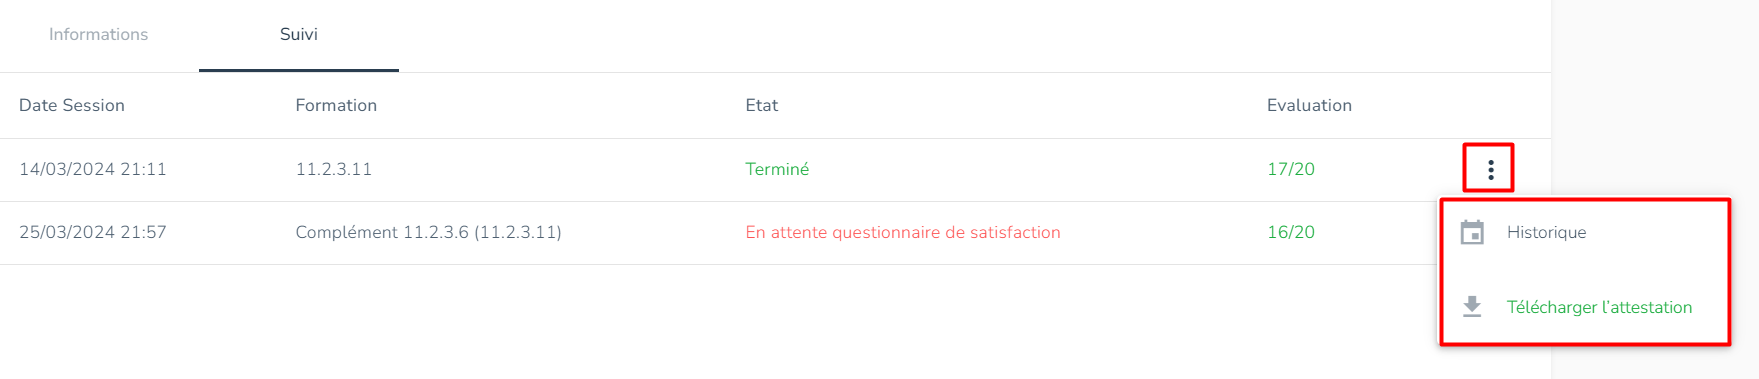Image resolution: width=1759 pixels, height=379 pixels.
Task: Click the Date Session column header
Action: pos(72,105)
